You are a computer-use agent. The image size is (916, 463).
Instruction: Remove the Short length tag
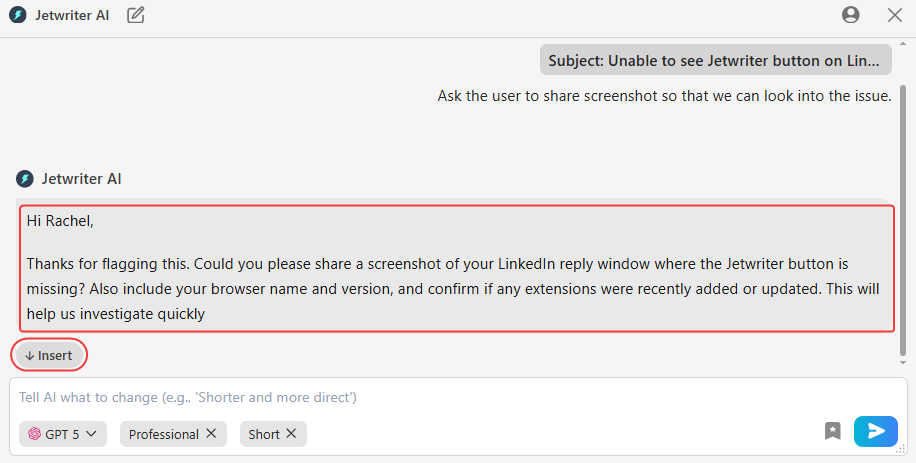(291, 434)
